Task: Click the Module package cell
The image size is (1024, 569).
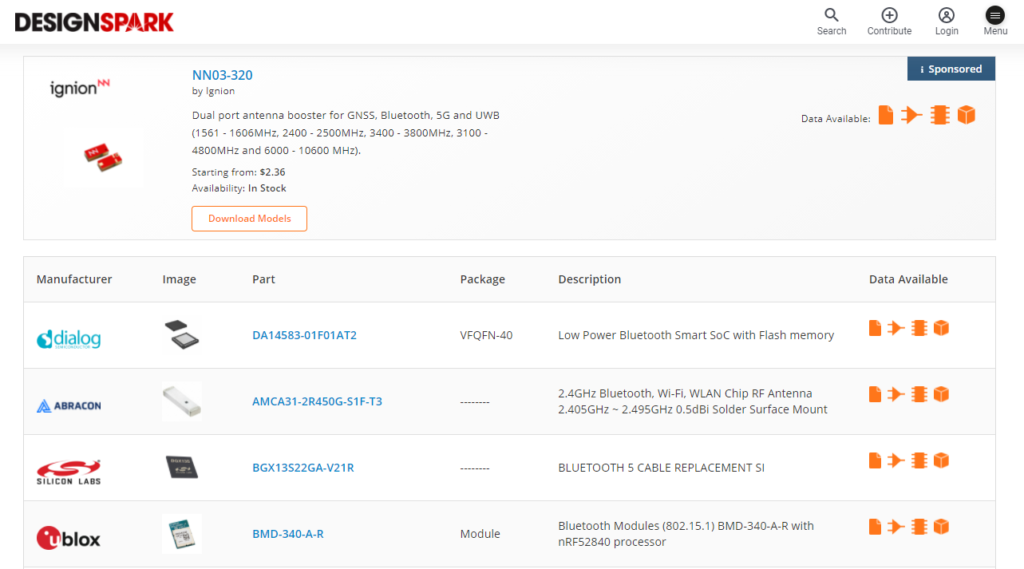Action: pyautogui.click(x=480, y=534)
